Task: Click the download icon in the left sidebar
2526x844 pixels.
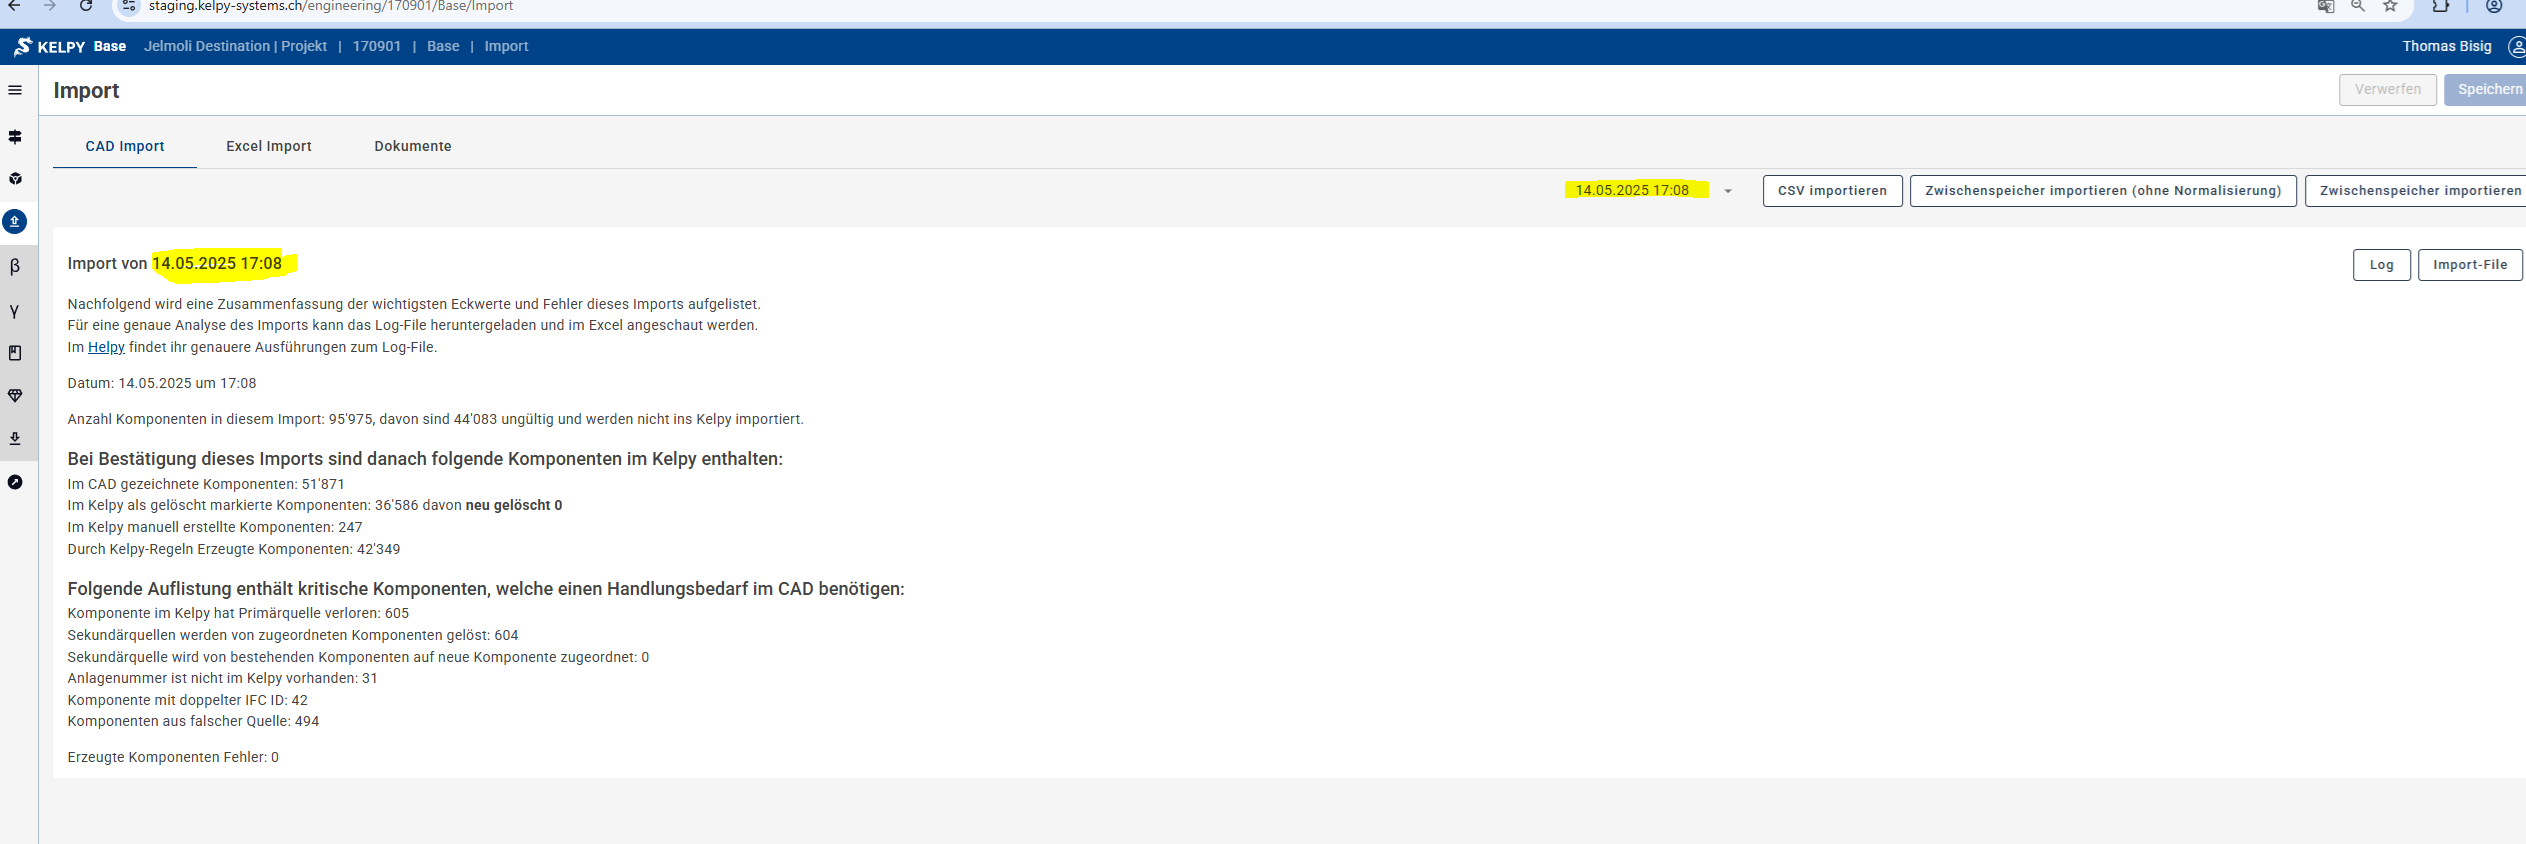Action: [x=15, y=439]
